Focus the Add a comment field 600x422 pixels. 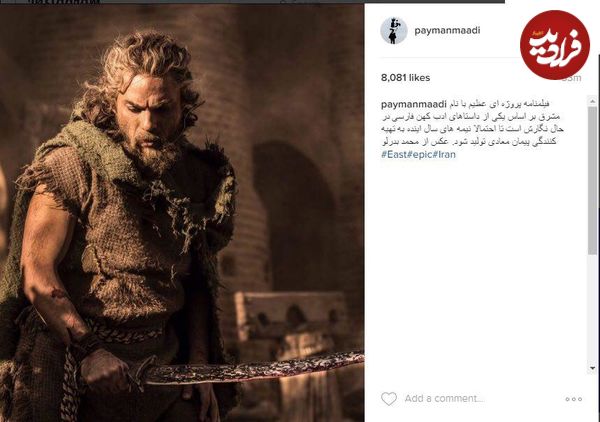tap(445, 399)
